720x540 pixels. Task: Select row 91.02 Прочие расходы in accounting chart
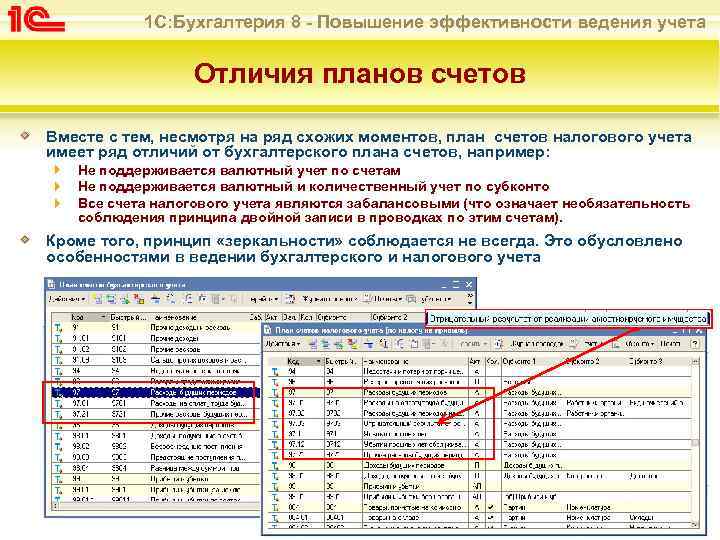click(x=156, y=349)
